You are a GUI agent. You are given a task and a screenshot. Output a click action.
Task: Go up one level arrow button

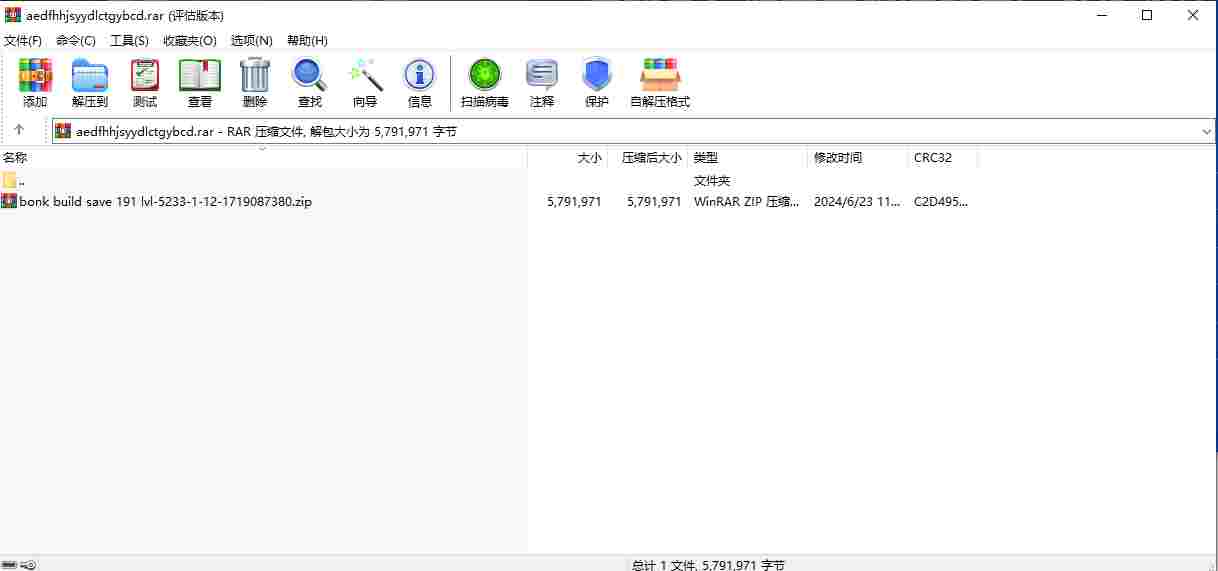(19, 131)
